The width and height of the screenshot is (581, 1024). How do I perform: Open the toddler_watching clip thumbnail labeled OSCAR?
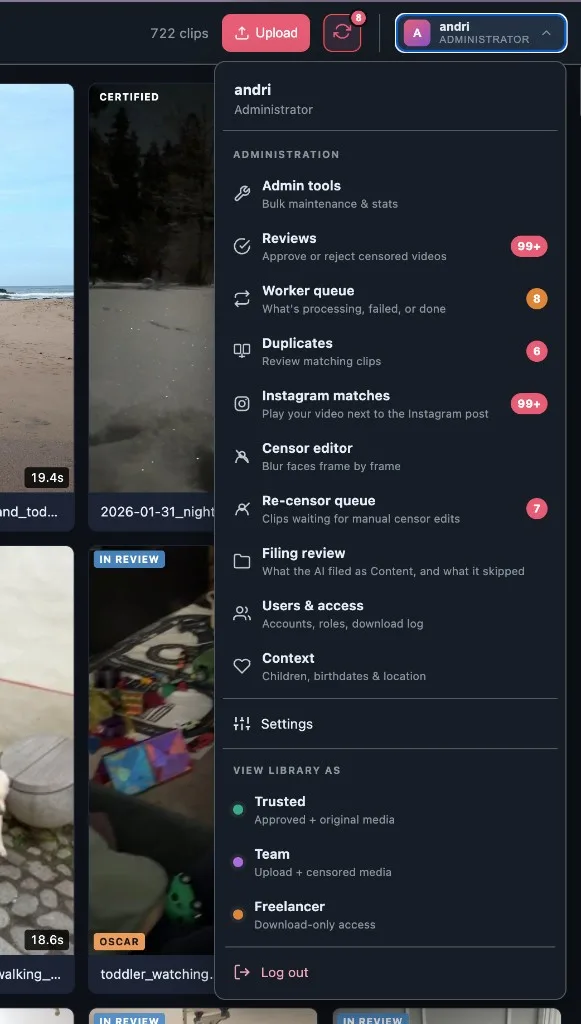(x=151, y=750)
